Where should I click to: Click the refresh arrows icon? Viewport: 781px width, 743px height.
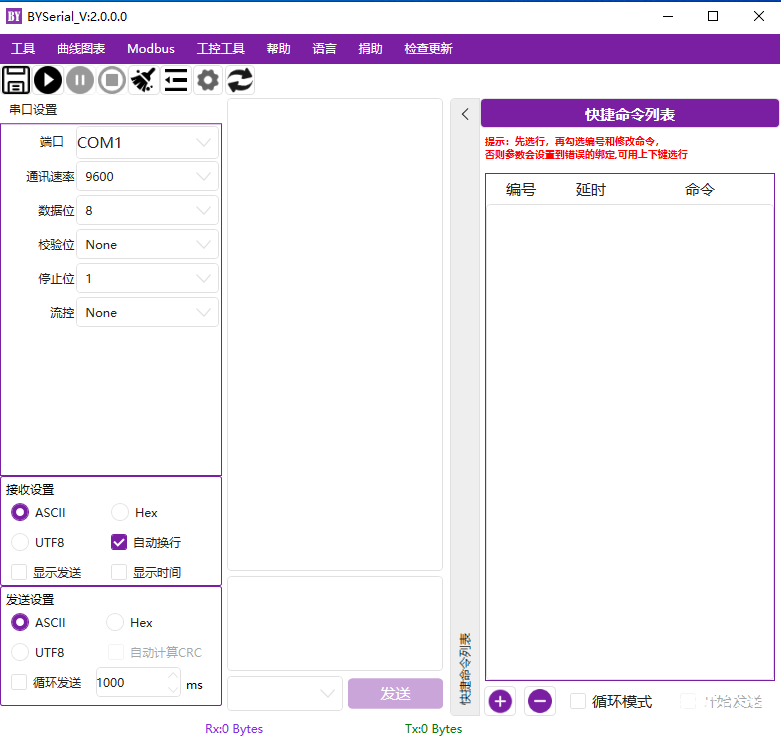[x=240, y=81]
